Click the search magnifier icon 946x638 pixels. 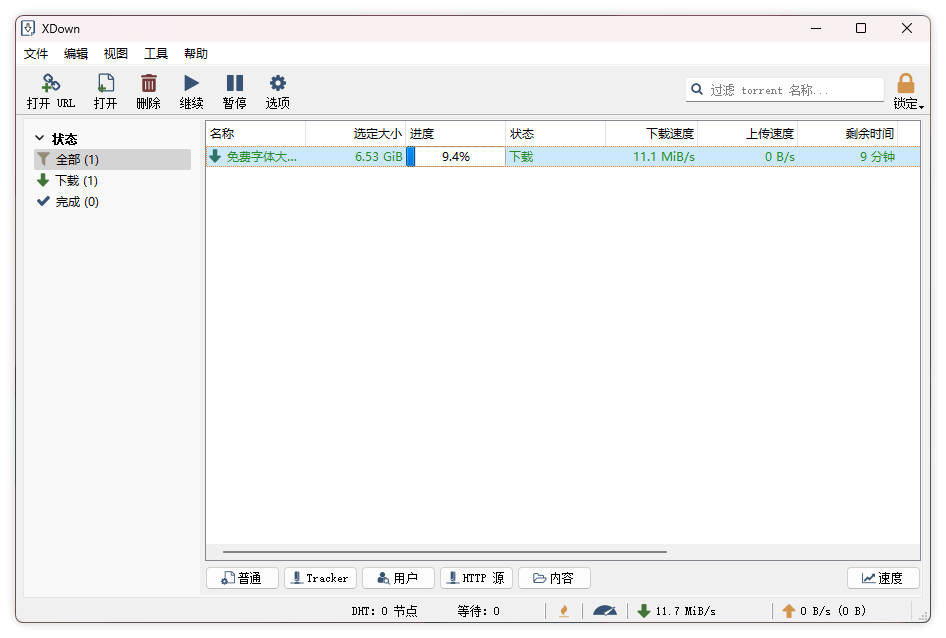[697, 89]
